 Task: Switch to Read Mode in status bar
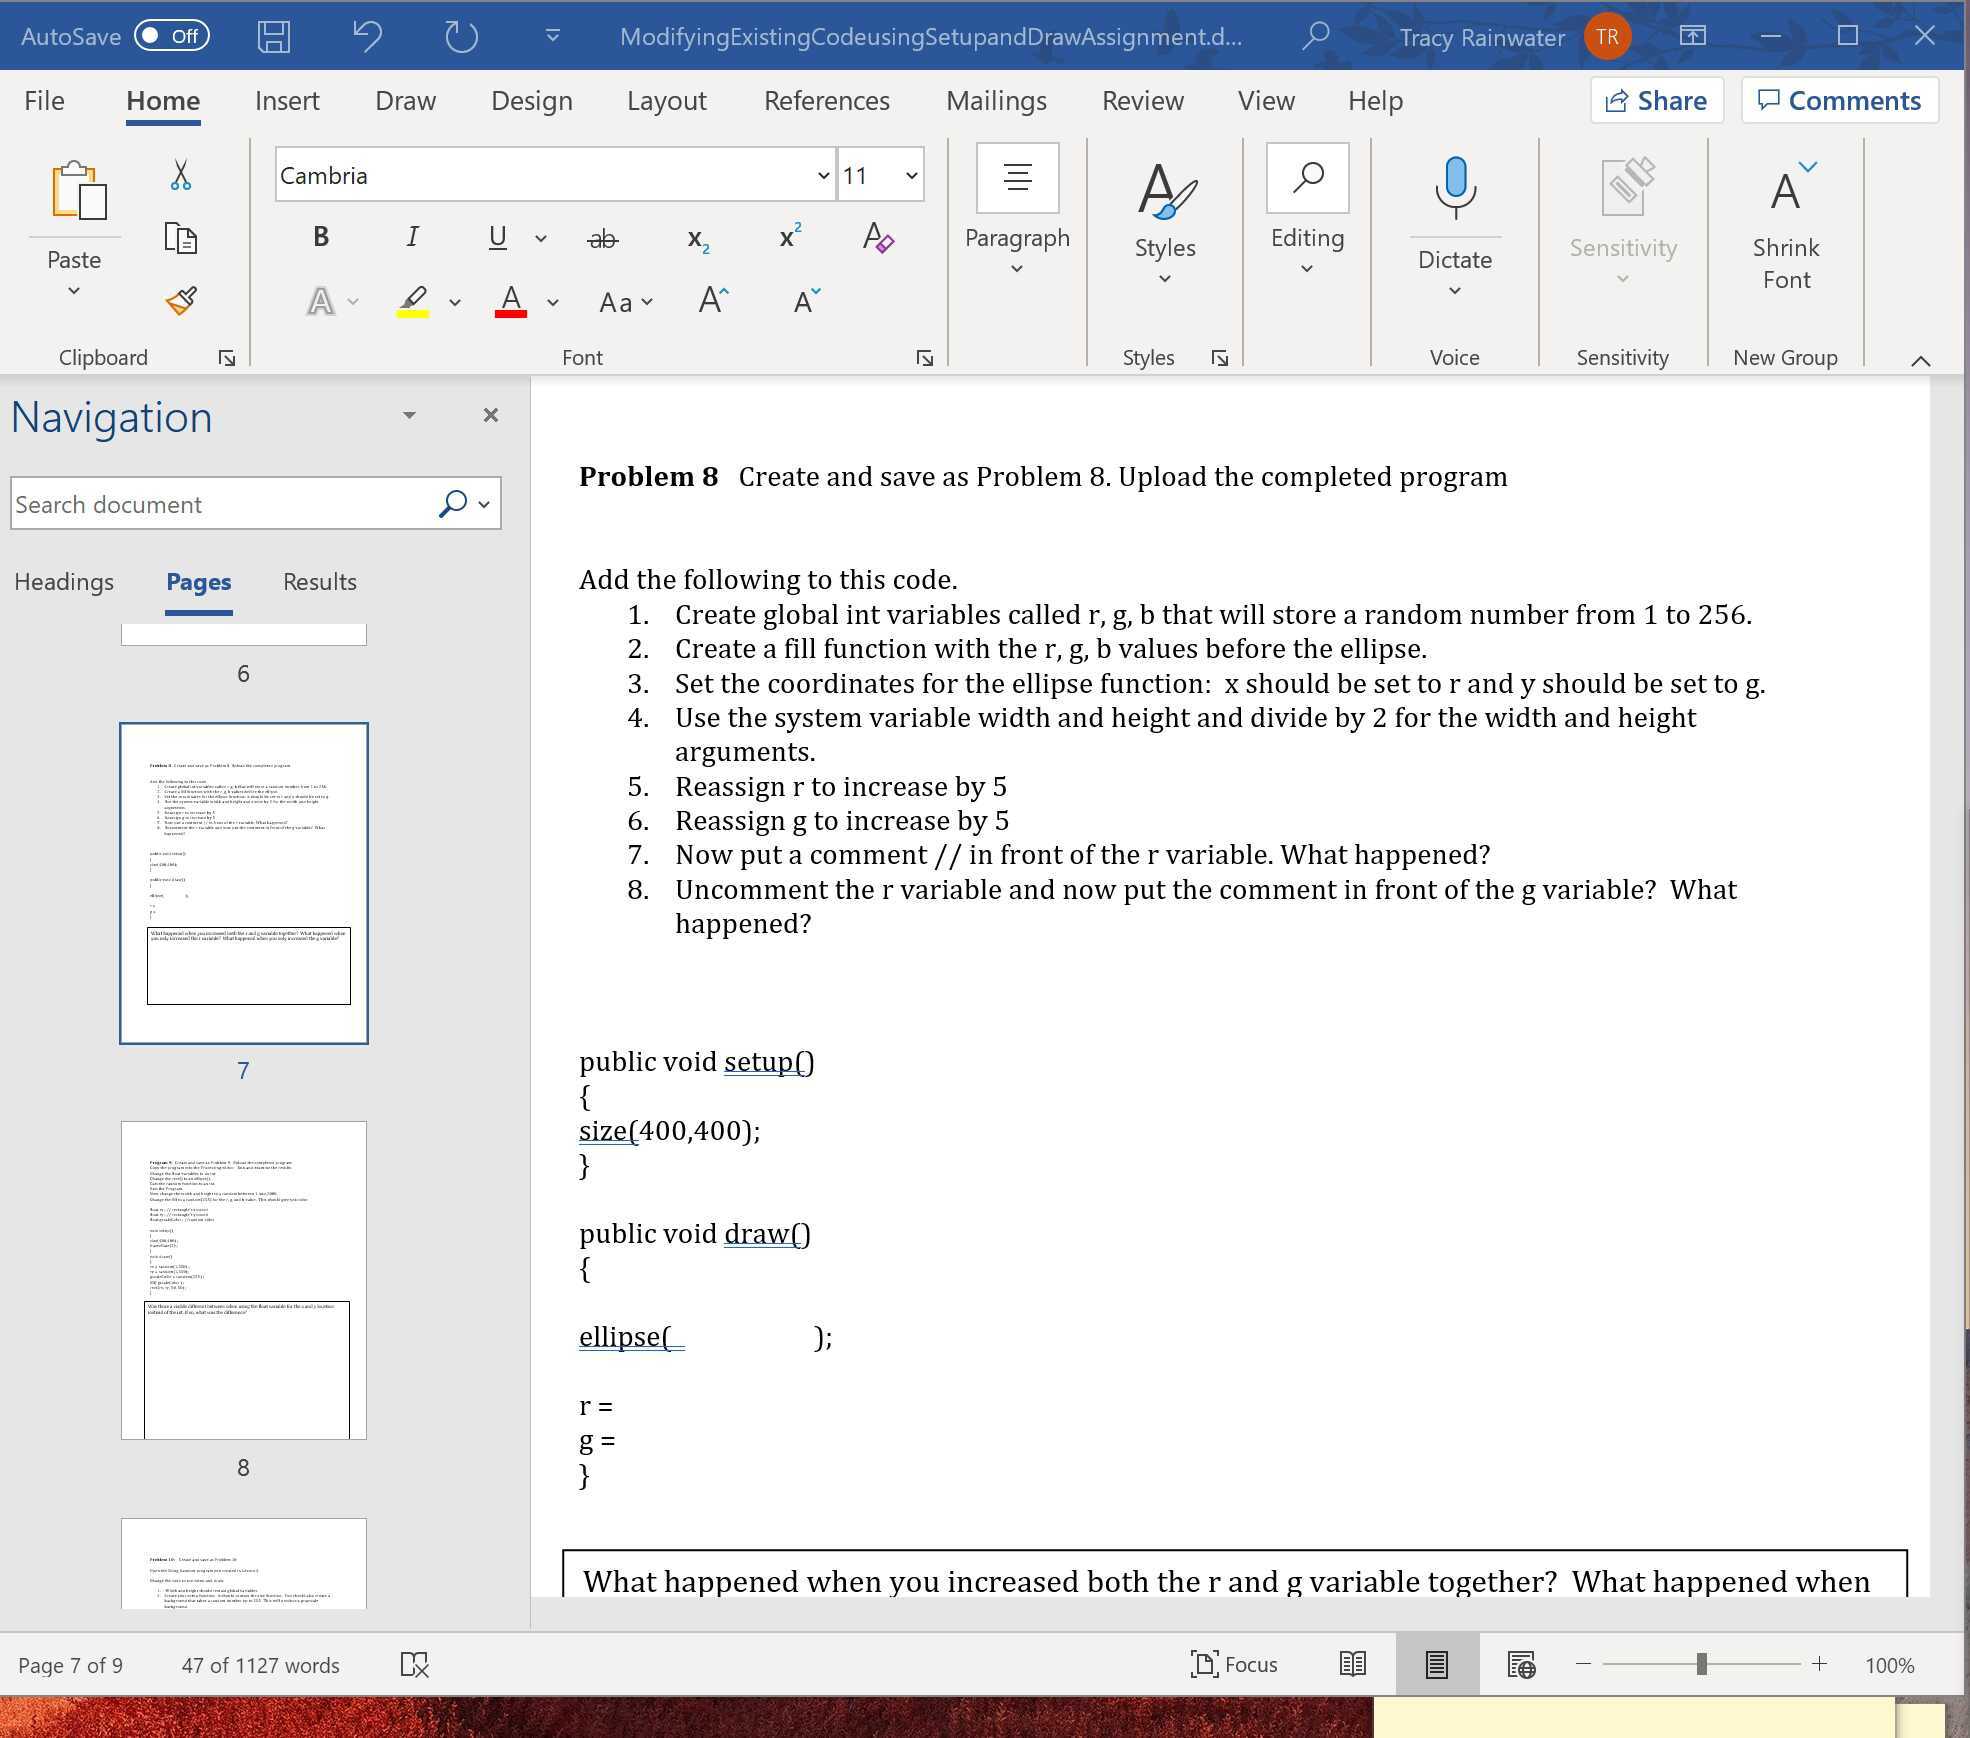tap(1351, 1664)
